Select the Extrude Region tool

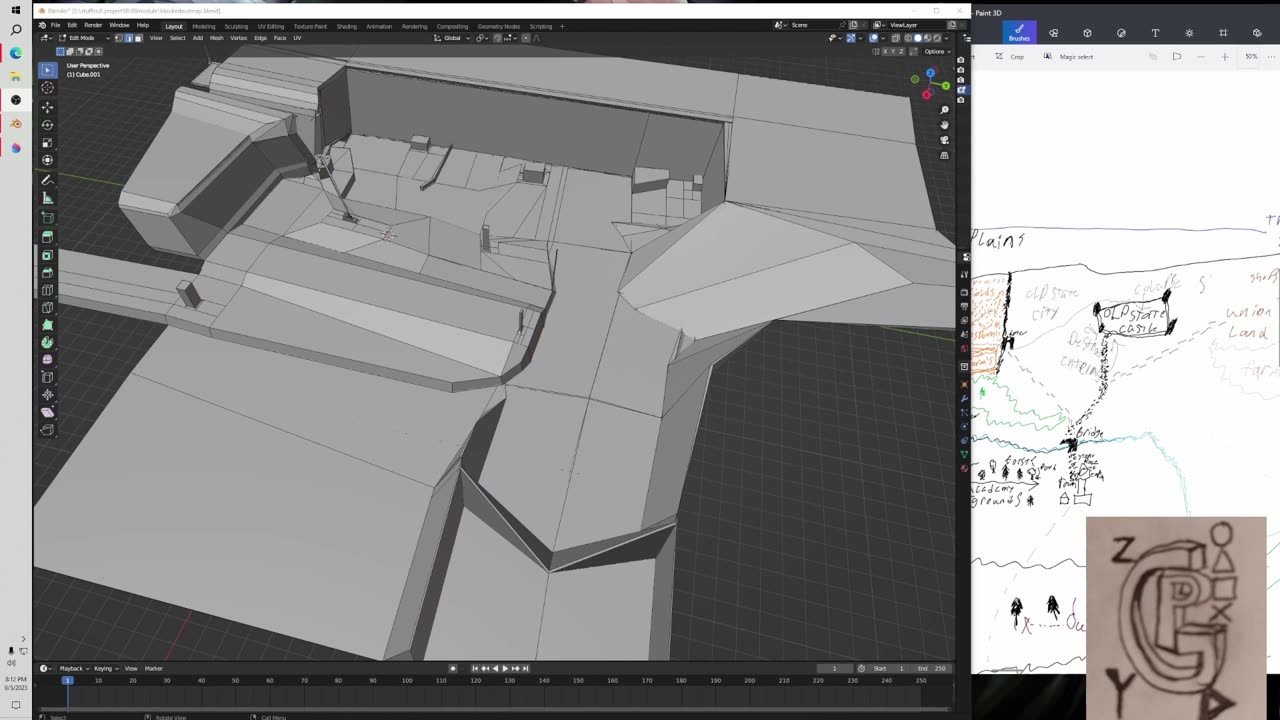[47, 237]
